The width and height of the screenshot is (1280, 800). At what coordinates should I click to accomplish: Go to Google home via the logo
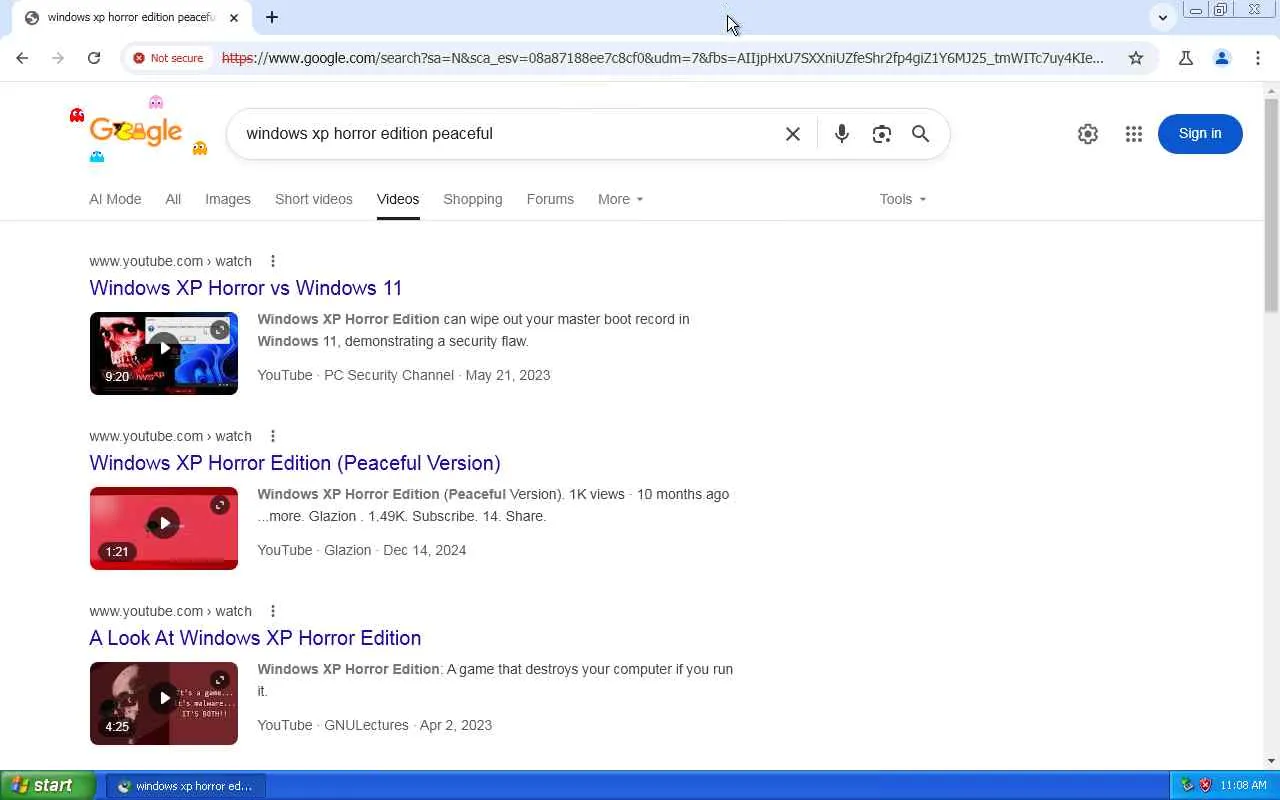pos(136,131)
